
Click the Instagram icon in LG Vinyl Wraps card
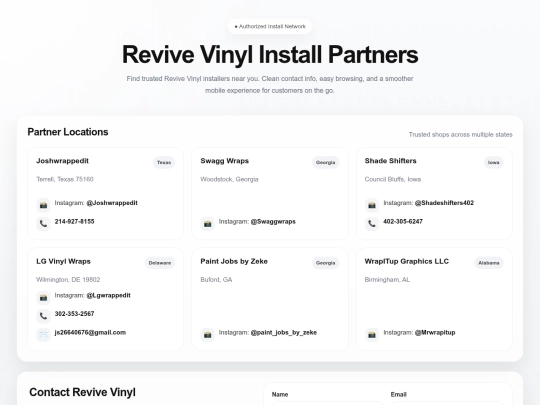point(43,298)
